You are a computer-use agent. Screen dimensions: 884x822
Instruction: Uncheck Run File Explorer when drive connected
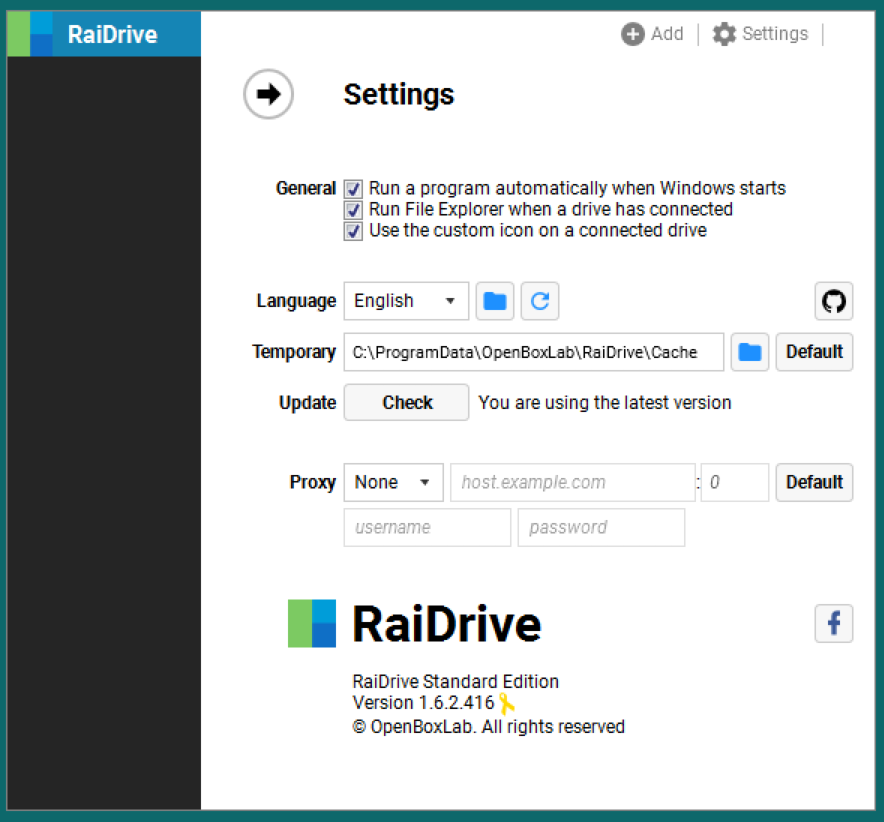pos(353,210)
